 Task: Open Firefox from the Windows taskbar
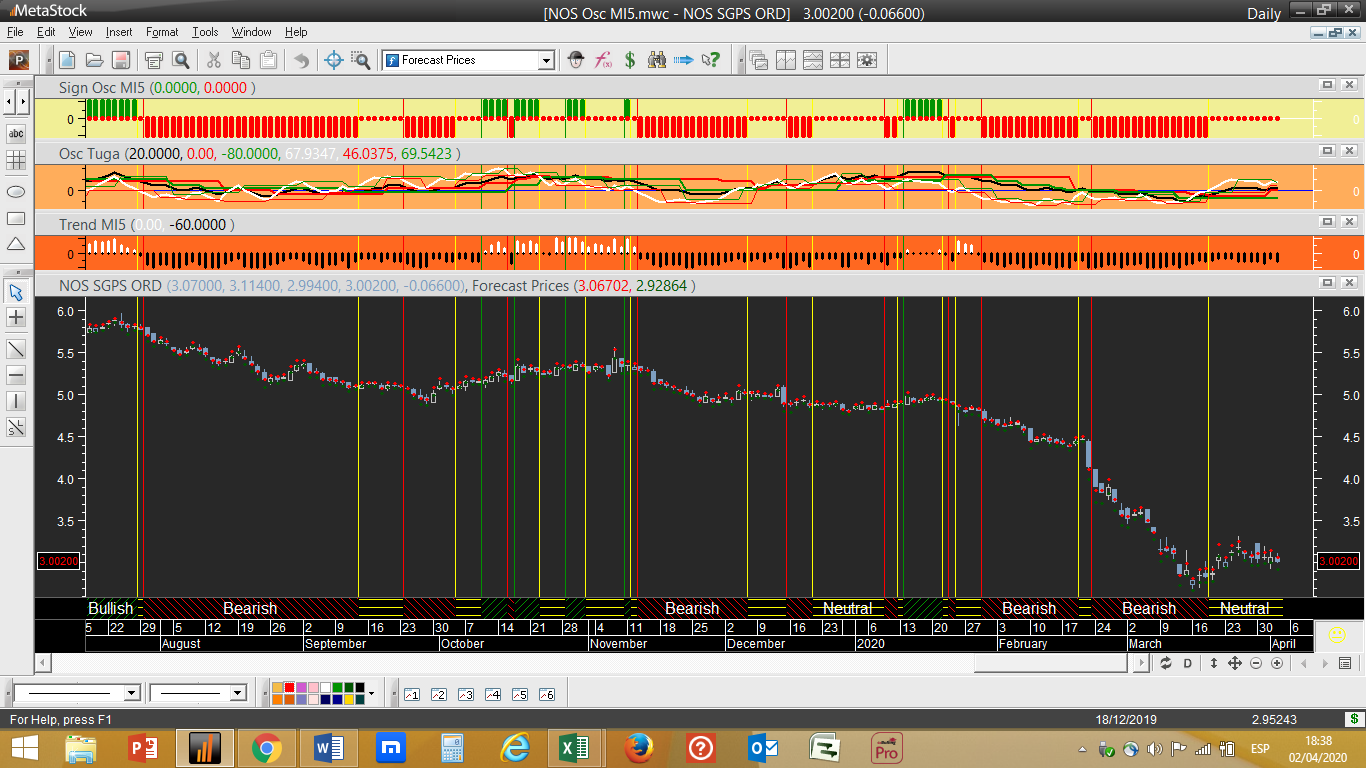coord(638,747)
